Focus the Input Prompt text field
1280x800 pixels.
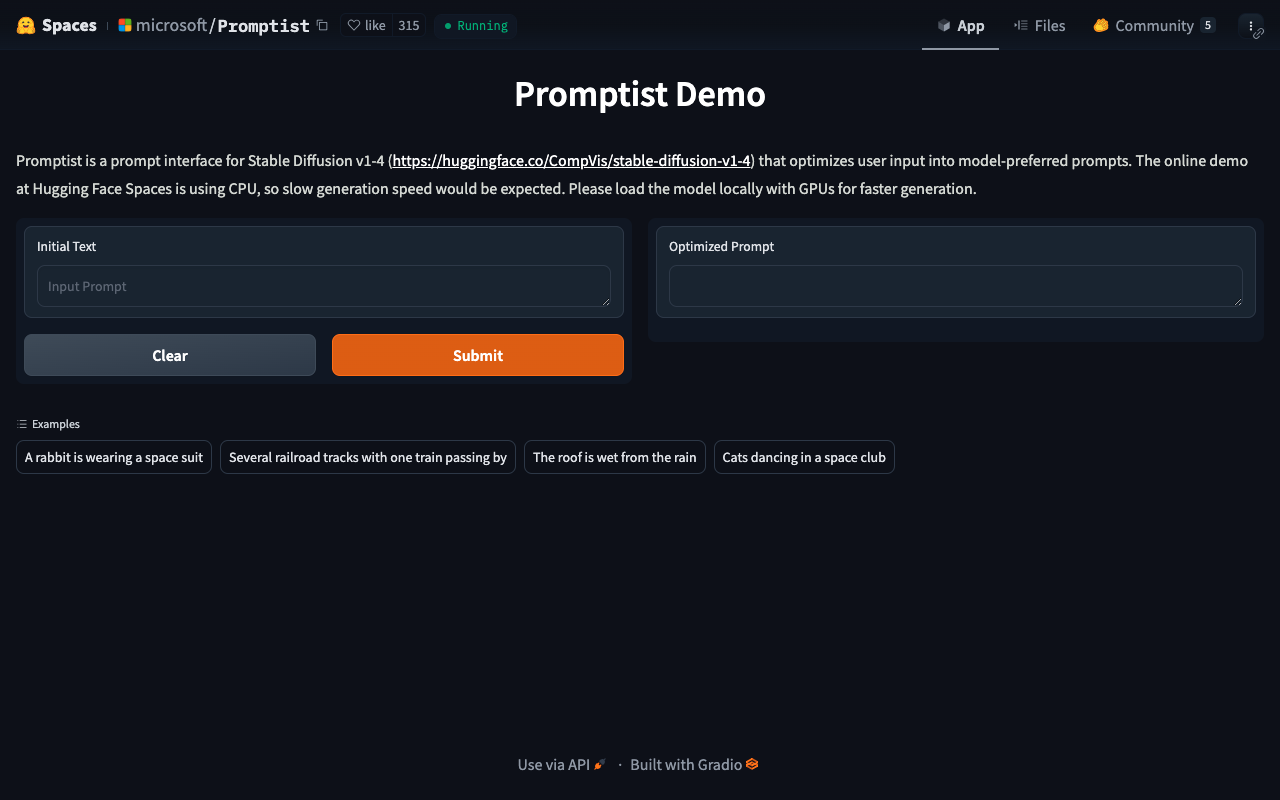(323, 286)
